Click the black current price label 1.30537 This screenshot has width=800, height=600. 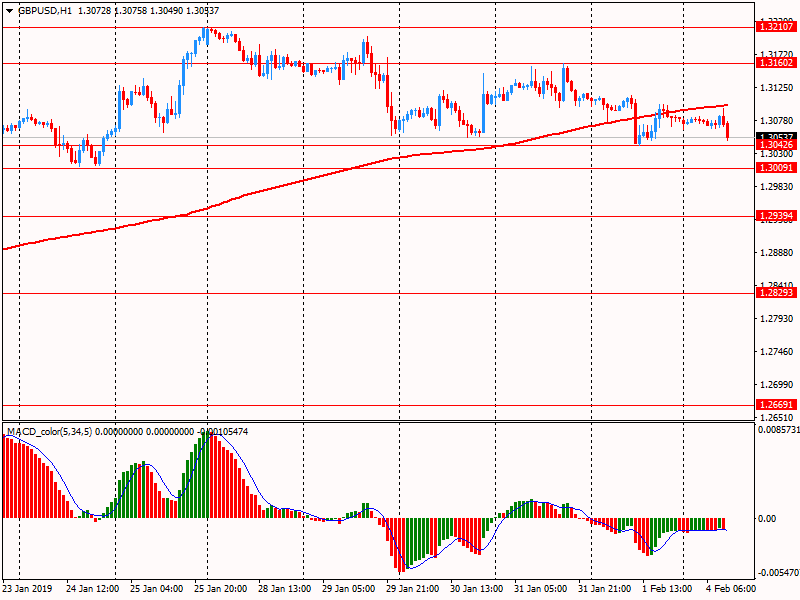pyautogui.click(x=776, y=136)
